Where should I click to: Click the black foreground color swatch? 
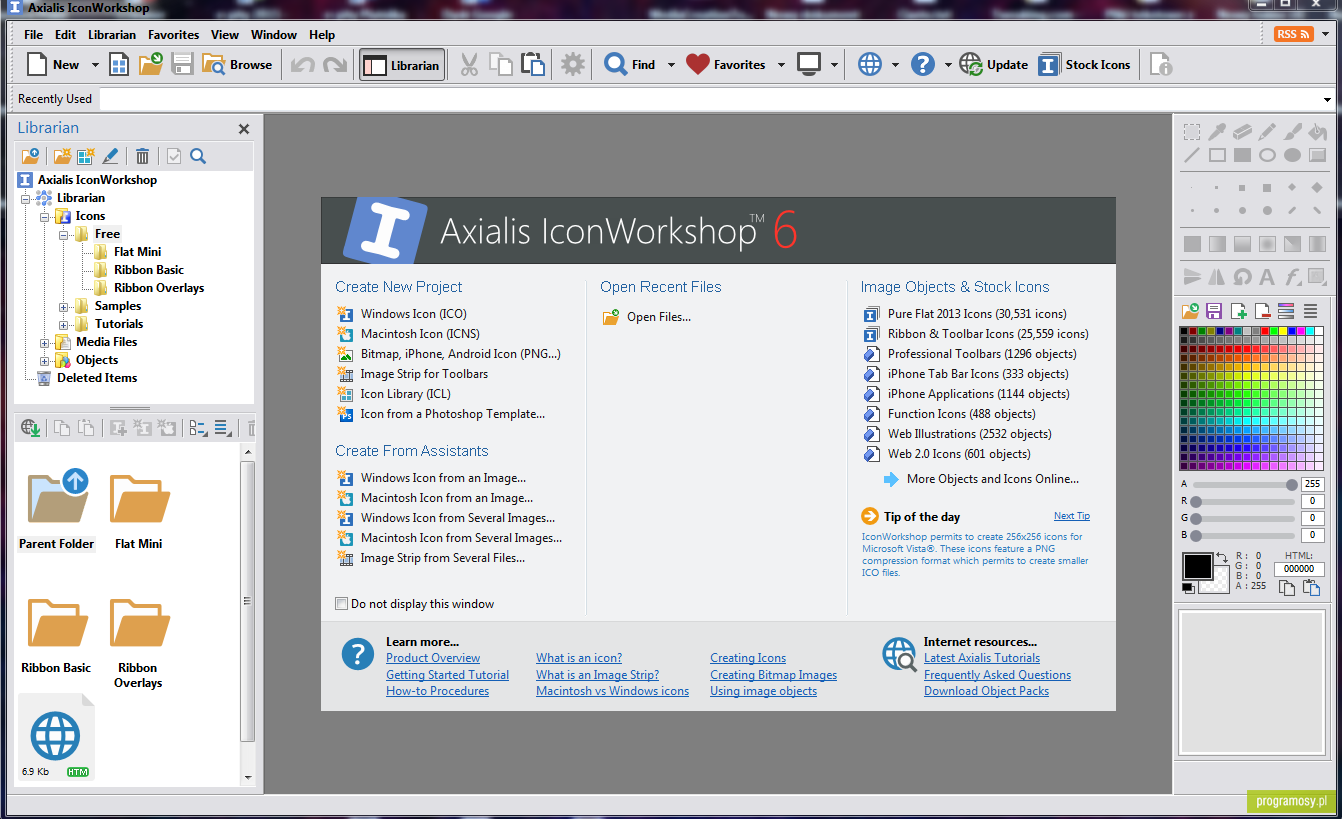pos(1197,567)
